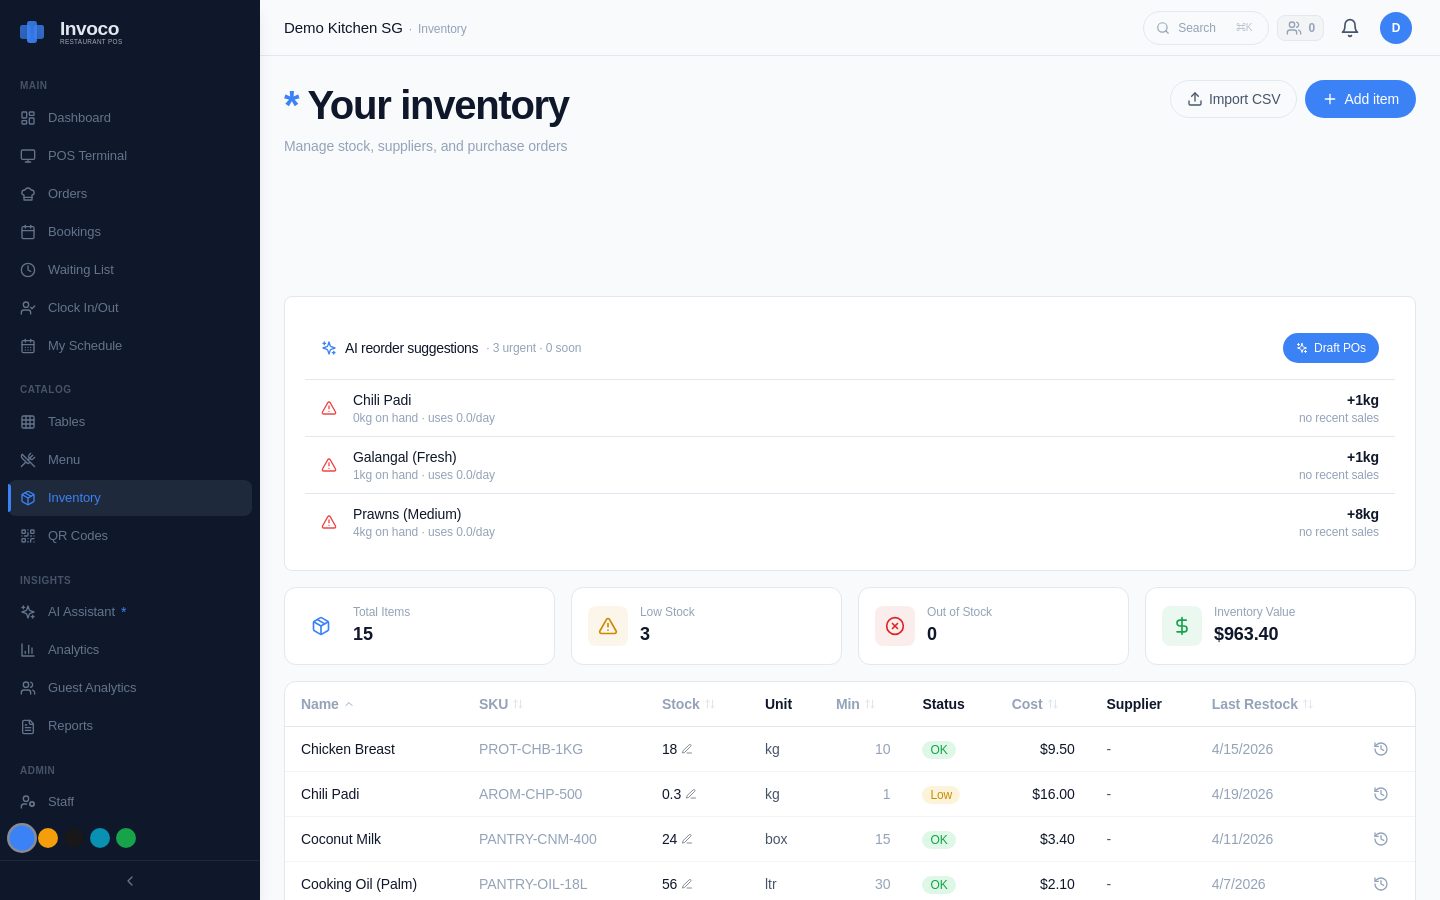Open Staff under the Admin section
Viewport: 1440px width, 900px height.
[x=61, y=801]
